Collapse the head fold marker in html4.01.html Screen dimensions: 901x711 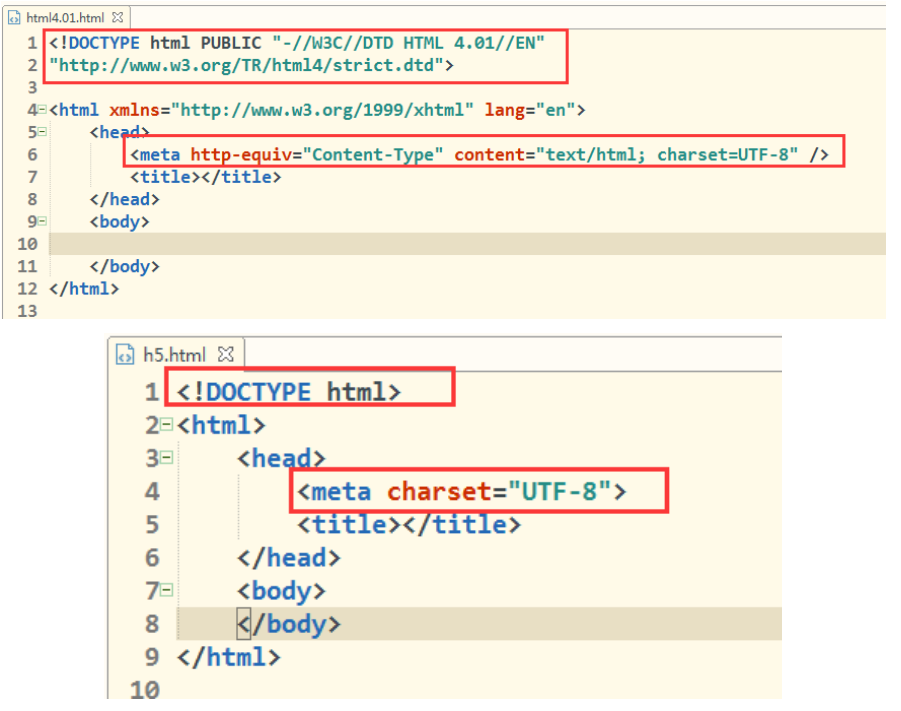point(42,132)
